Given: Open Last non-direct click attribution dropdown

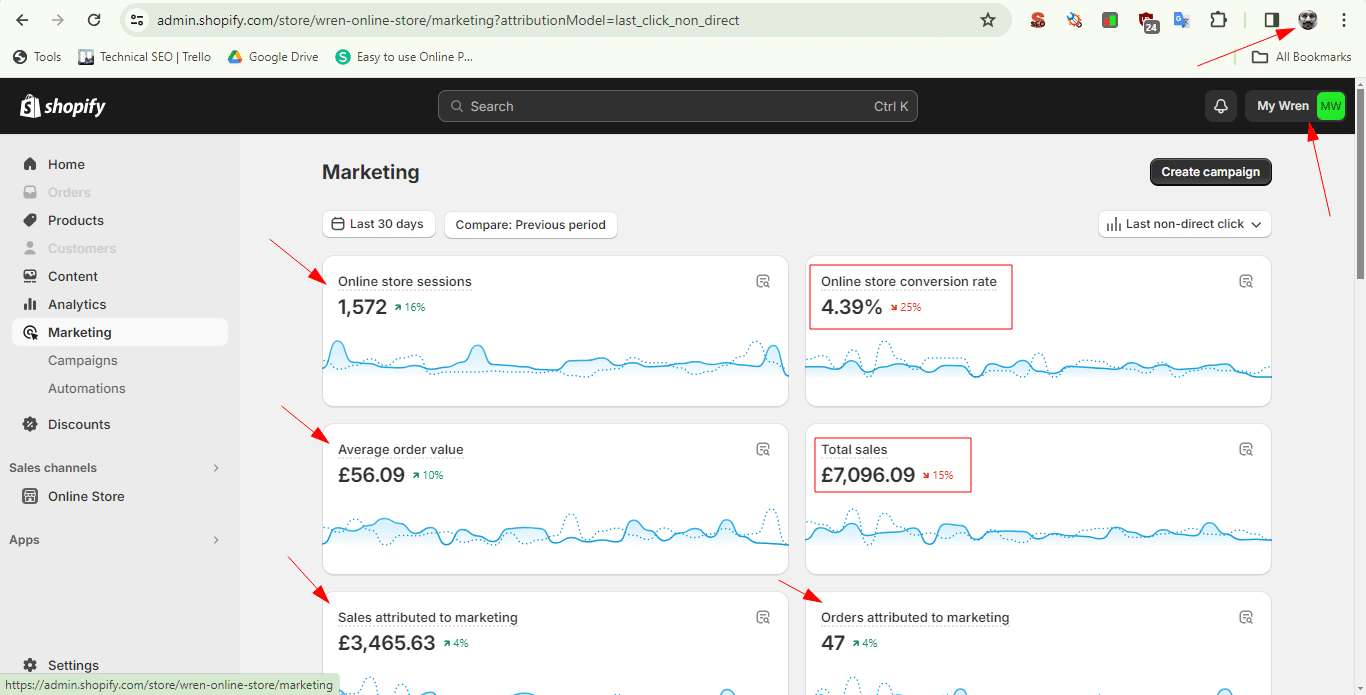Looking at the screenshot, I should (1185, 224).
